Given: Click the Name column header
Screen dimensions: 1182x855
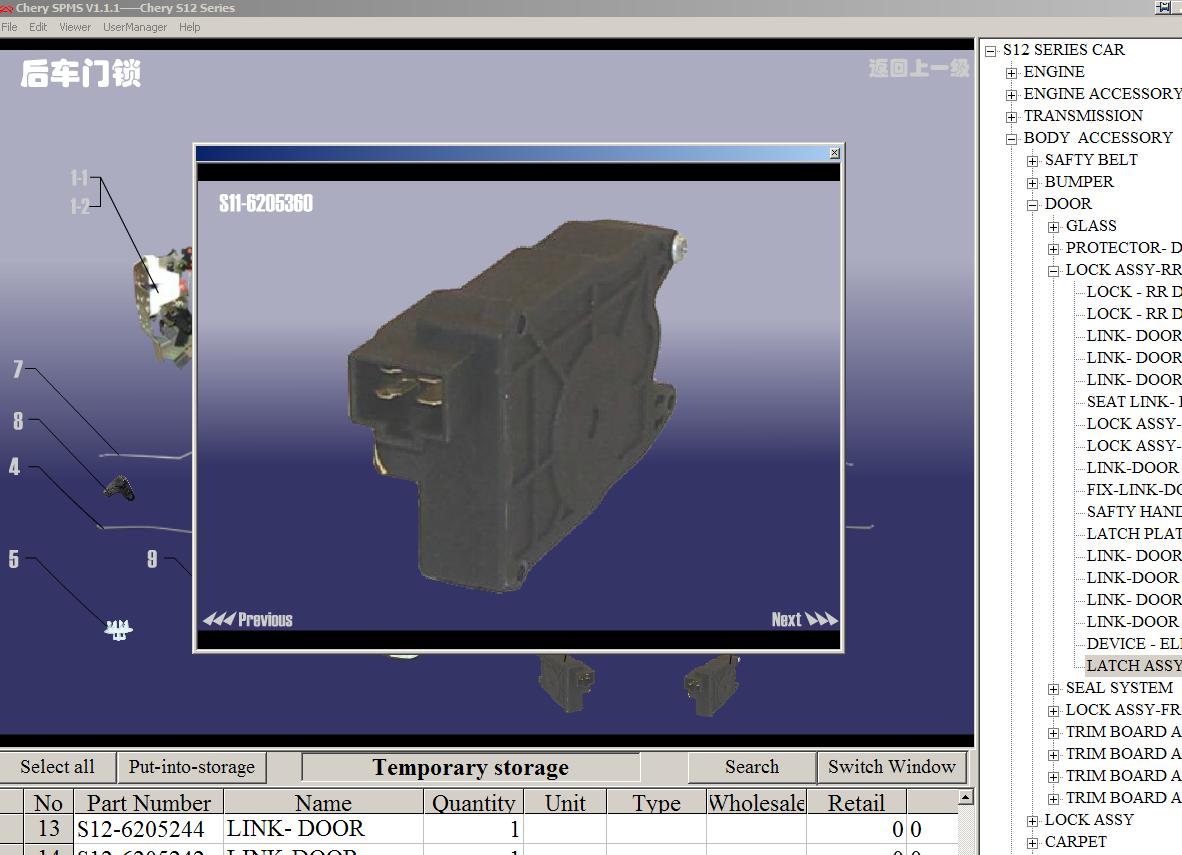Looking at the screenshot, I should click(x=323, y=803).
